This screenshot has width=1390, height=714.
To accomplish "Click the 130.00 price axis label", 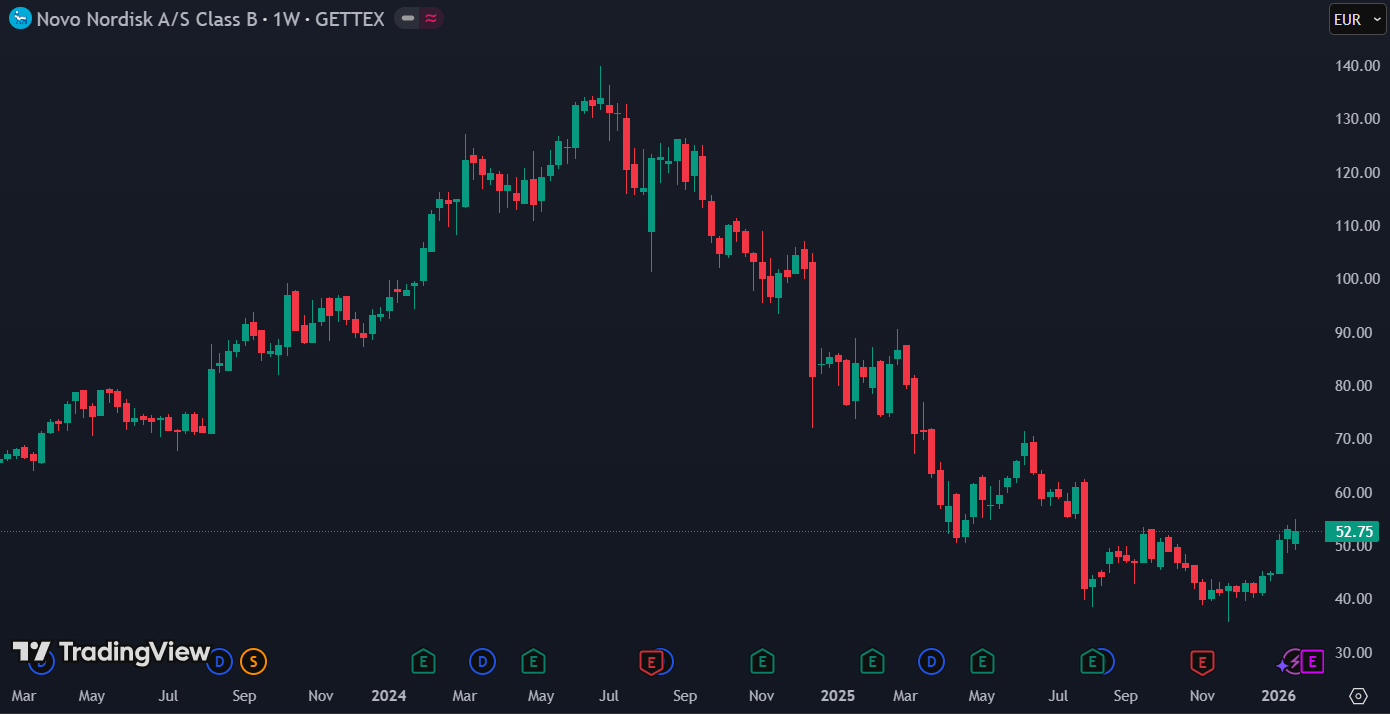I will pos(1358,119).
